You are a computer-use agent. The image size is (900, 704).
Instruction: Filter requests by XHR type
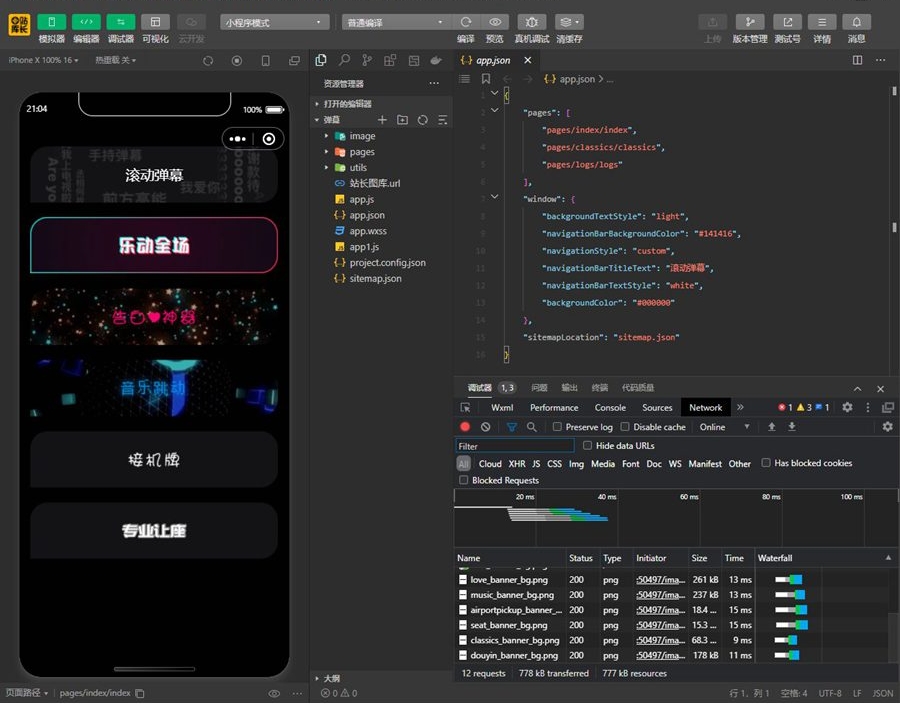pos(516,464)
